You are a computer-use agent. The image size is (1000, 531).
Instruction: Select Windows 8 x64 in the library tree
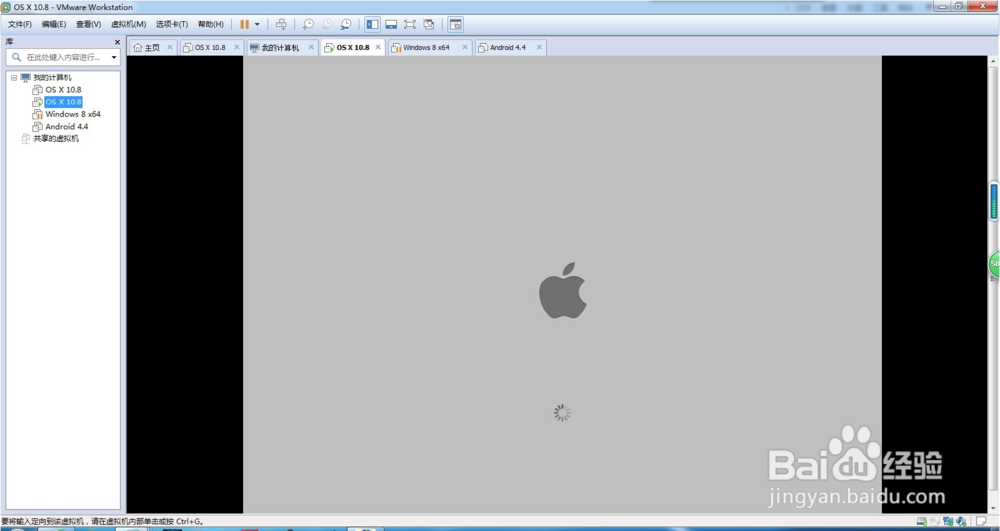[x=73, y=114]
